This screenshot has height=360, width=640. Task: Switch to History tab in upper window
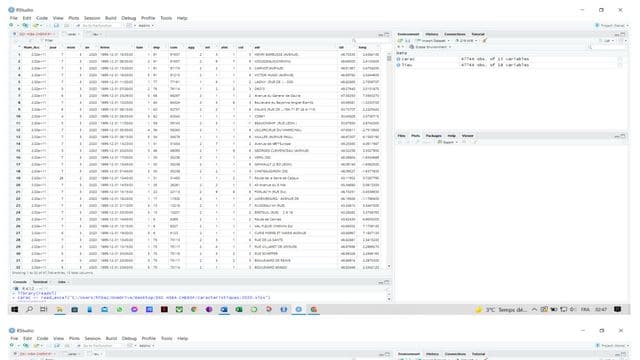point(431,34)
